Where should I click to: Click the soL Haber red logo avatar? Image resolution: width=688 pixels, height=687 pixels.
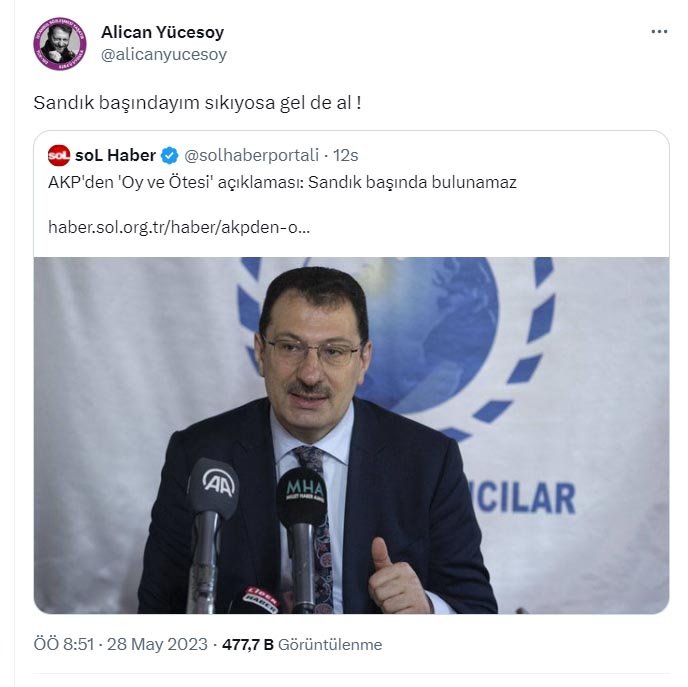point(59,155)
